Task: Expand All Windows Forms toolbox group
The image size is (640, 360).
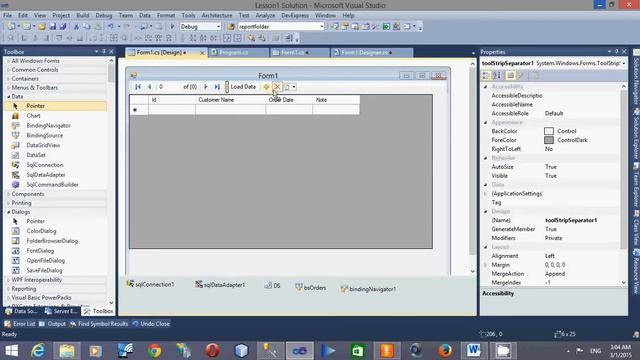Action: pos(9,60)
